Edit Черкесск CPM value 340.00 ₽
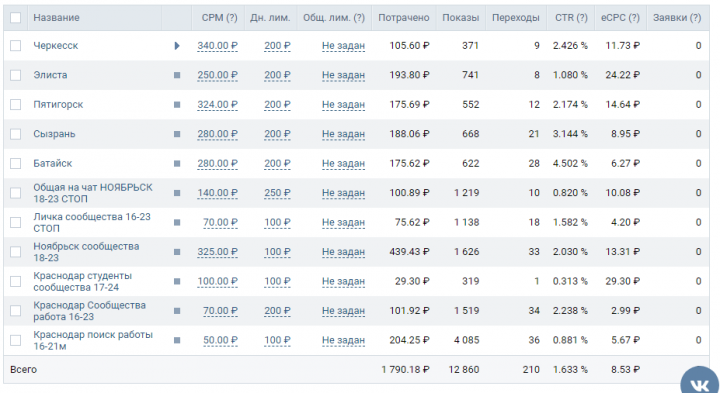Viewport: 720px width, 393px height. pos(218,46)
